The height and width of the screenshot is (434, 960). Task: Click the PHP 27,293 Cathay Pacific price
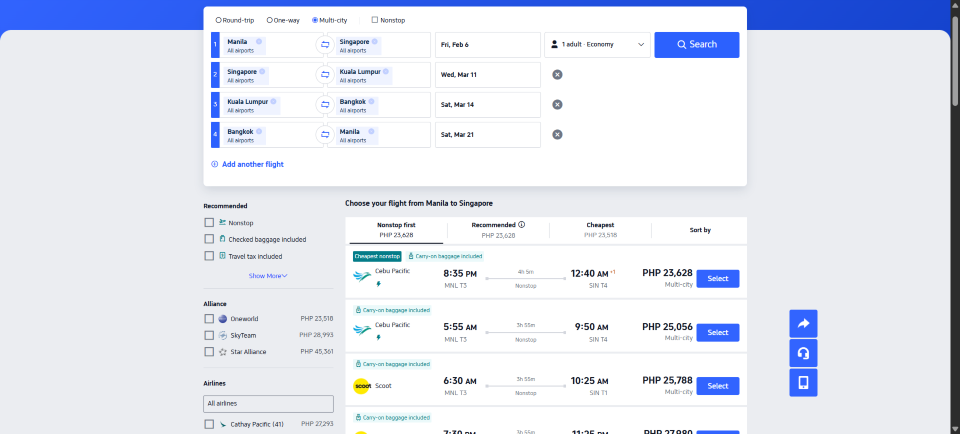pyautogui.click(x=317, y=424)
